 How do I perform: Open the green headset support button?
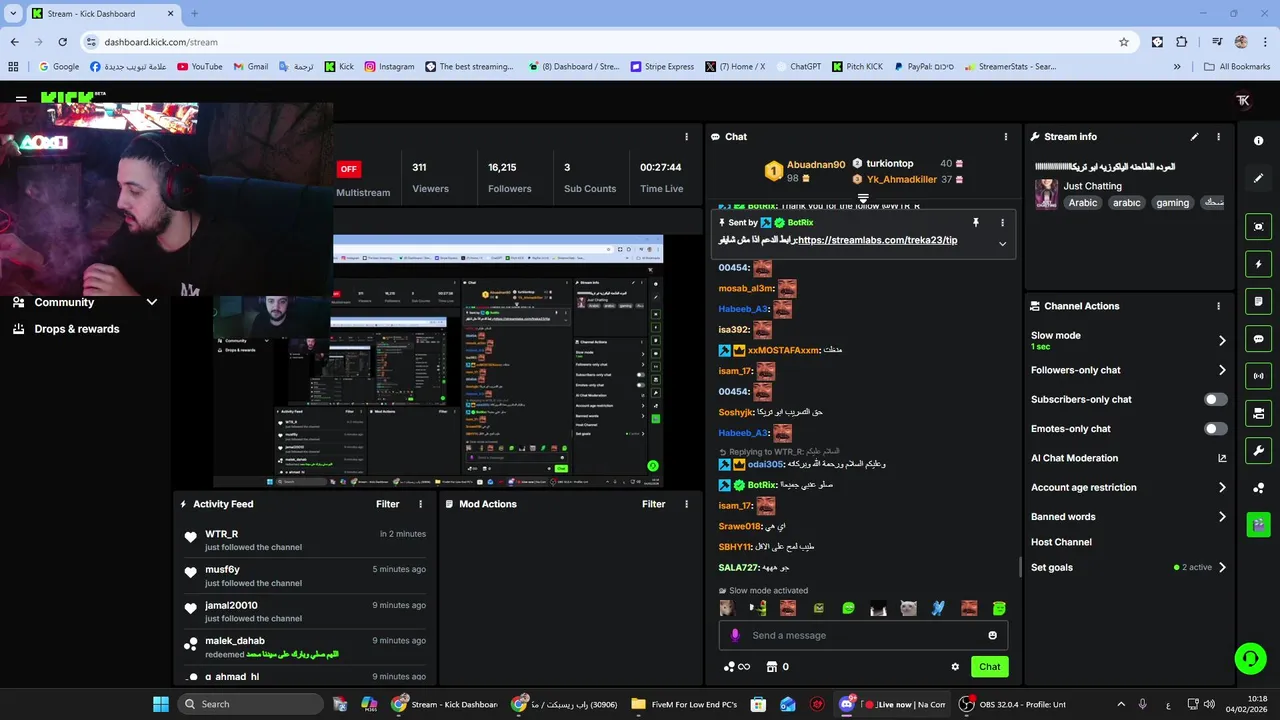1250,658
